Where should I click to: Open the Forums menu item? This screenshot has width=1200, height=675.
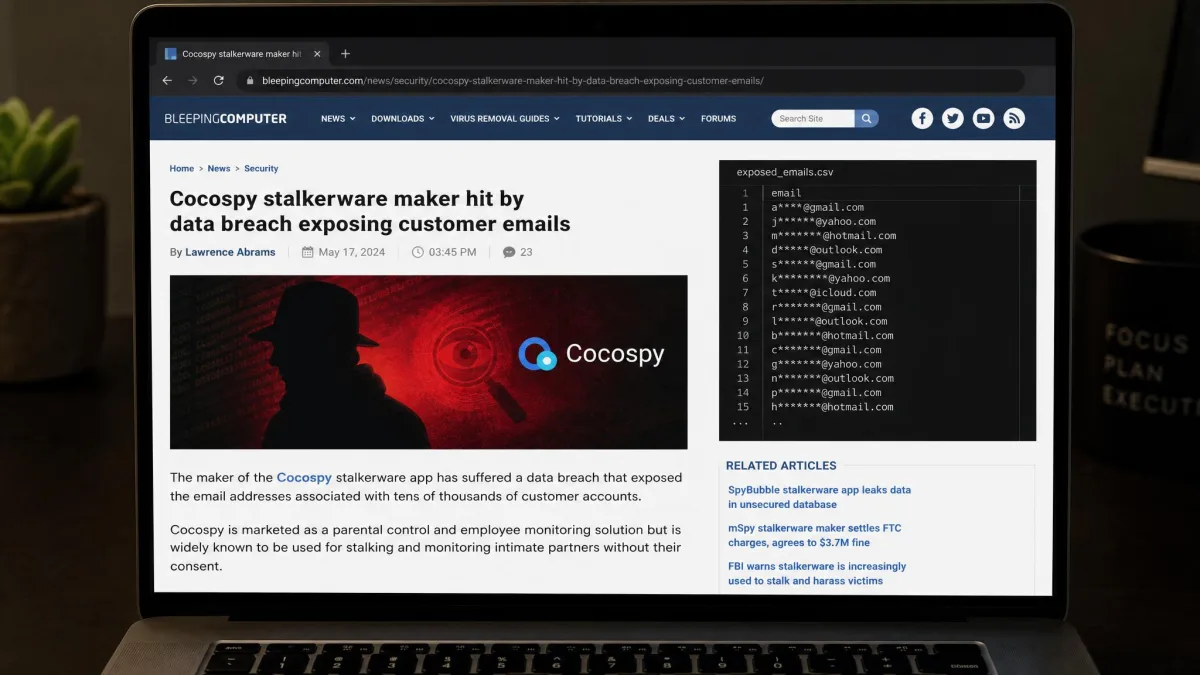pos(718,118)
